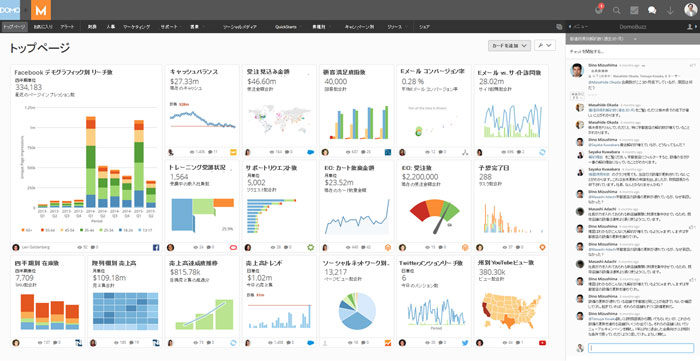Collapse the DomoBuzz panel via メニュー arrow

570,27
